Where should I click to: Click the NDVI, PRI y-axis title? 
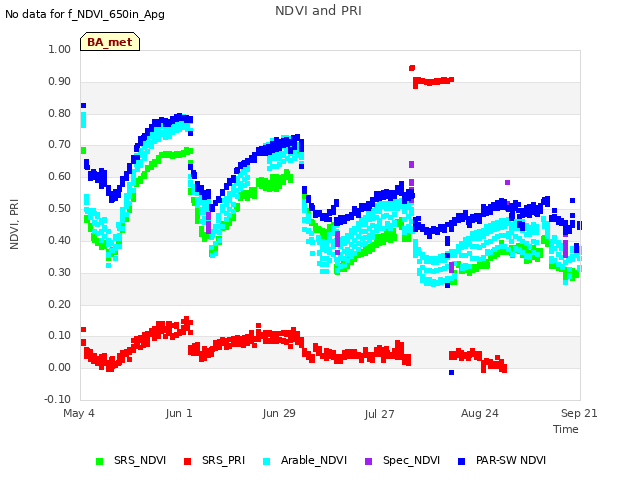click(x=14, y=224)
